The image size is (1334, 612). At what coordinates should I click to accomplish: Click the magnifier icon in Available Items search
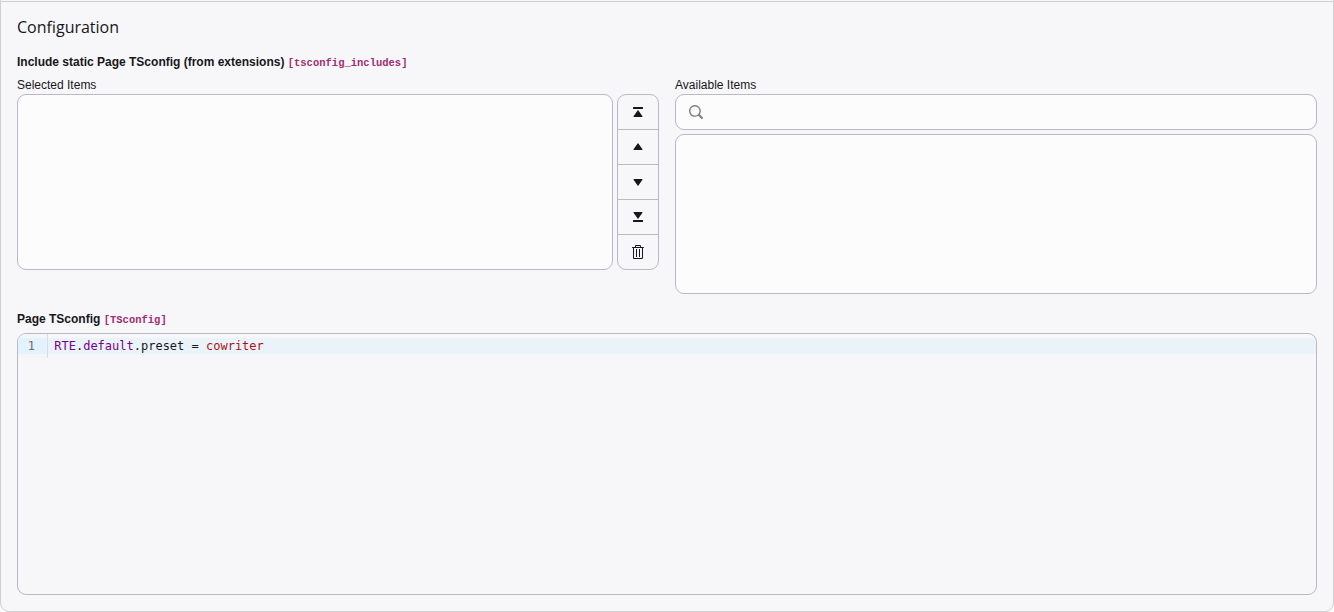tap(695, 112)
